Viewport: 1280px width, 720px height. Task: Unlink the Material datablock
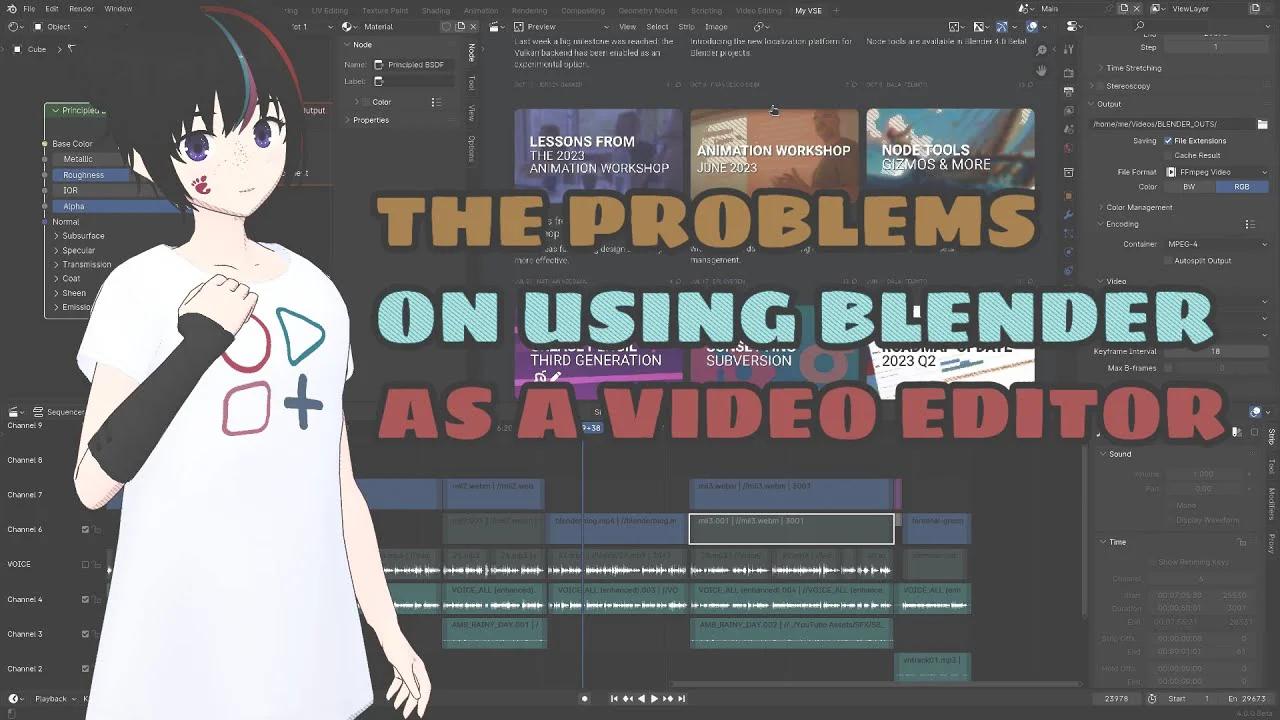pyautogui.click(x=475, y=27)
